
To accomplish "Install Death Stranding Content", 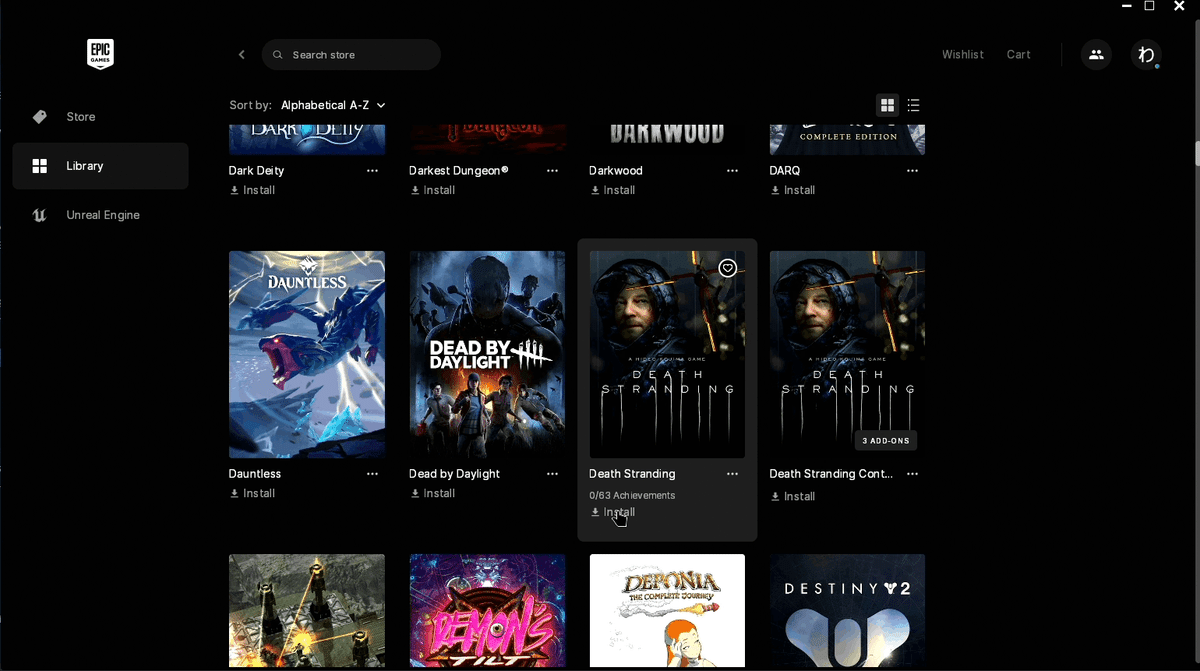I will click(792, 496).
